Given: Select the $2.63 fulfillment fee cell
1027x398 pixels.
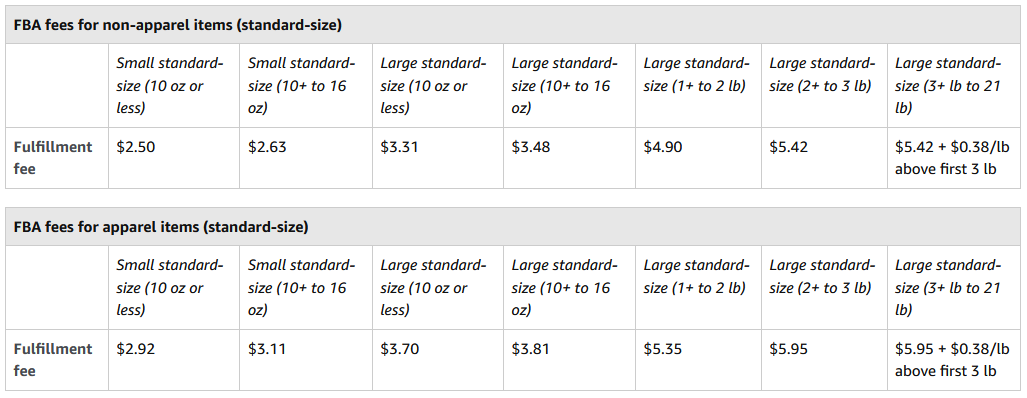Looking at the screenshot, I should 306,158.
